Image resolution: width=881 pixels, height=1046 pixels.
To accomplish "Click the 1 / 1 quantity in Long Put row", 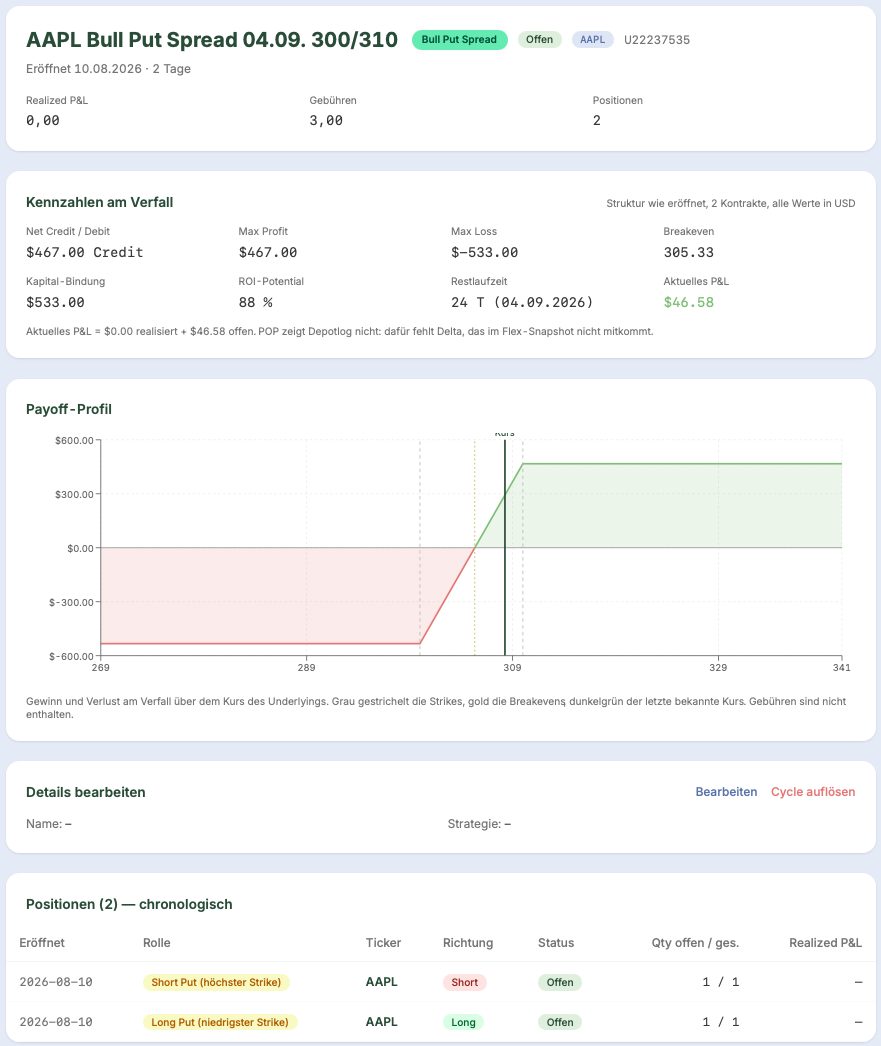I will tap(720, 1022).
